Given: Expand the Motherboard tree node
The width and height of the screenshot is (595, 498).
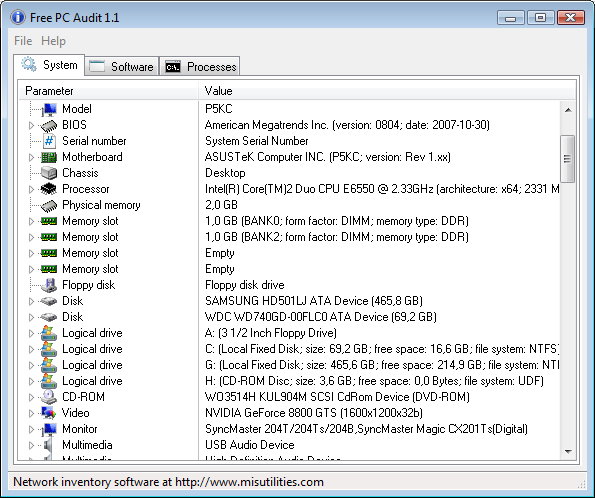Looking at the screenshot, I should [x=31, y=157].
